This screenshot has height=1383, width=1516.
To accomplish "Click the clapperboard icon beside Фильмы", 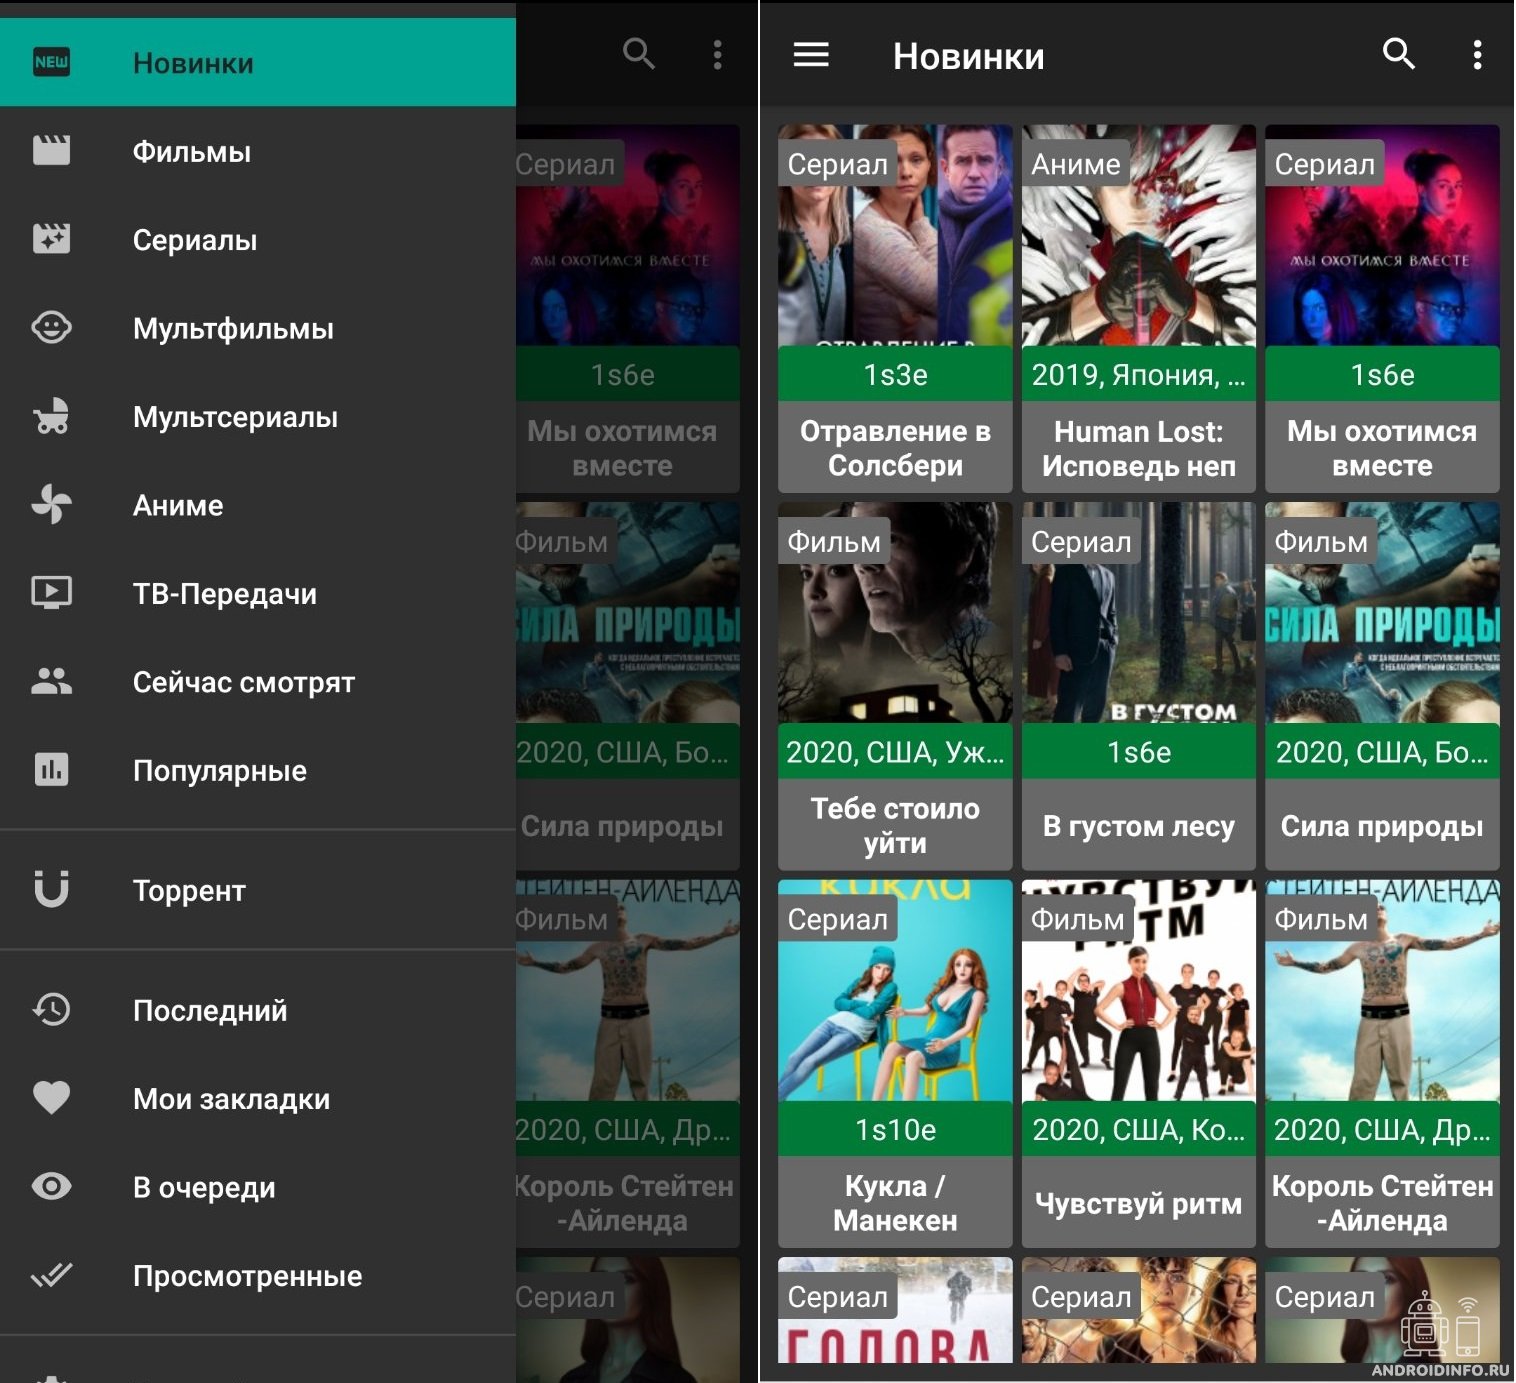I will click(51, 151).
